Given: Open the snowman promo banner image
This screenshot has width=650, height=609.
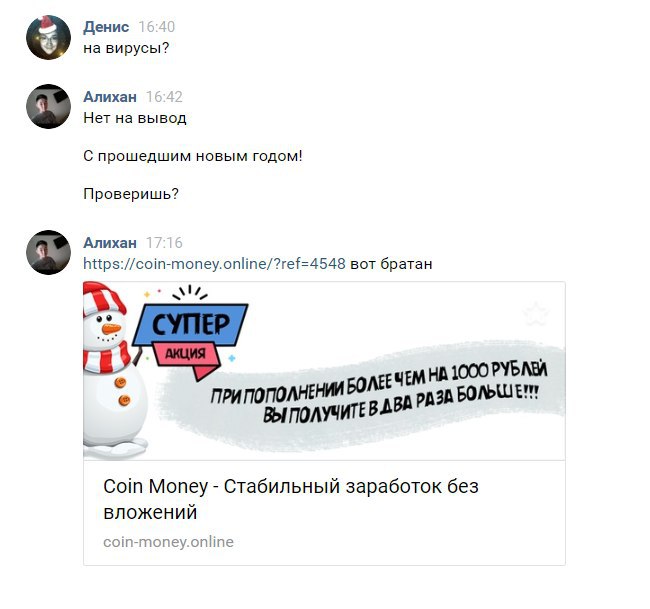Looking at the screenshot, I should [x=324, y=371].
